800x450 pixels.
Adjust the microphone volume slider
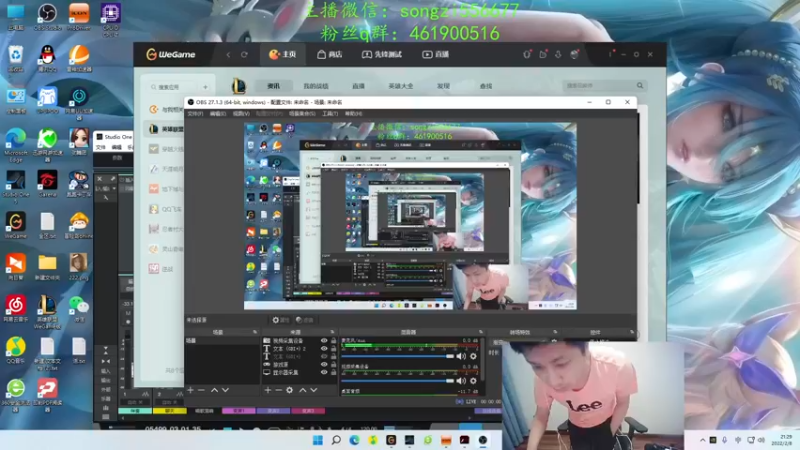click(x=397, y=356)
